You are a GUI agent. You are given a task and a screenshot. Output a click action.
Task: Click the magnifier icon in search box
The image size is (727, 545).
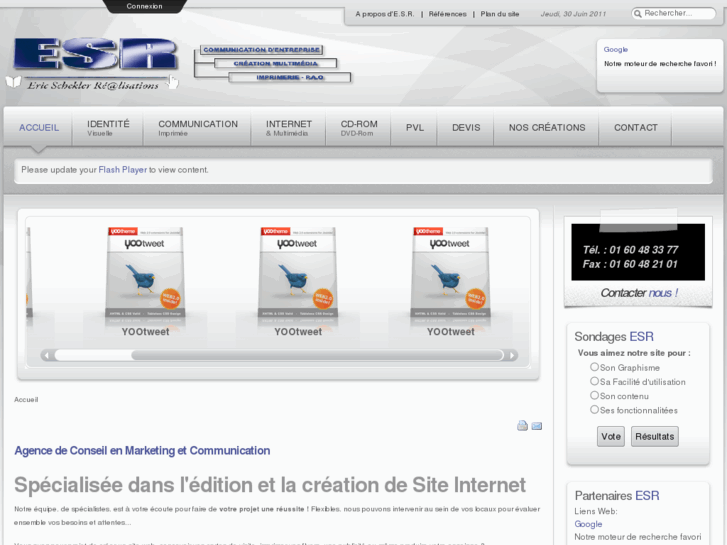(x=638, y=14)
